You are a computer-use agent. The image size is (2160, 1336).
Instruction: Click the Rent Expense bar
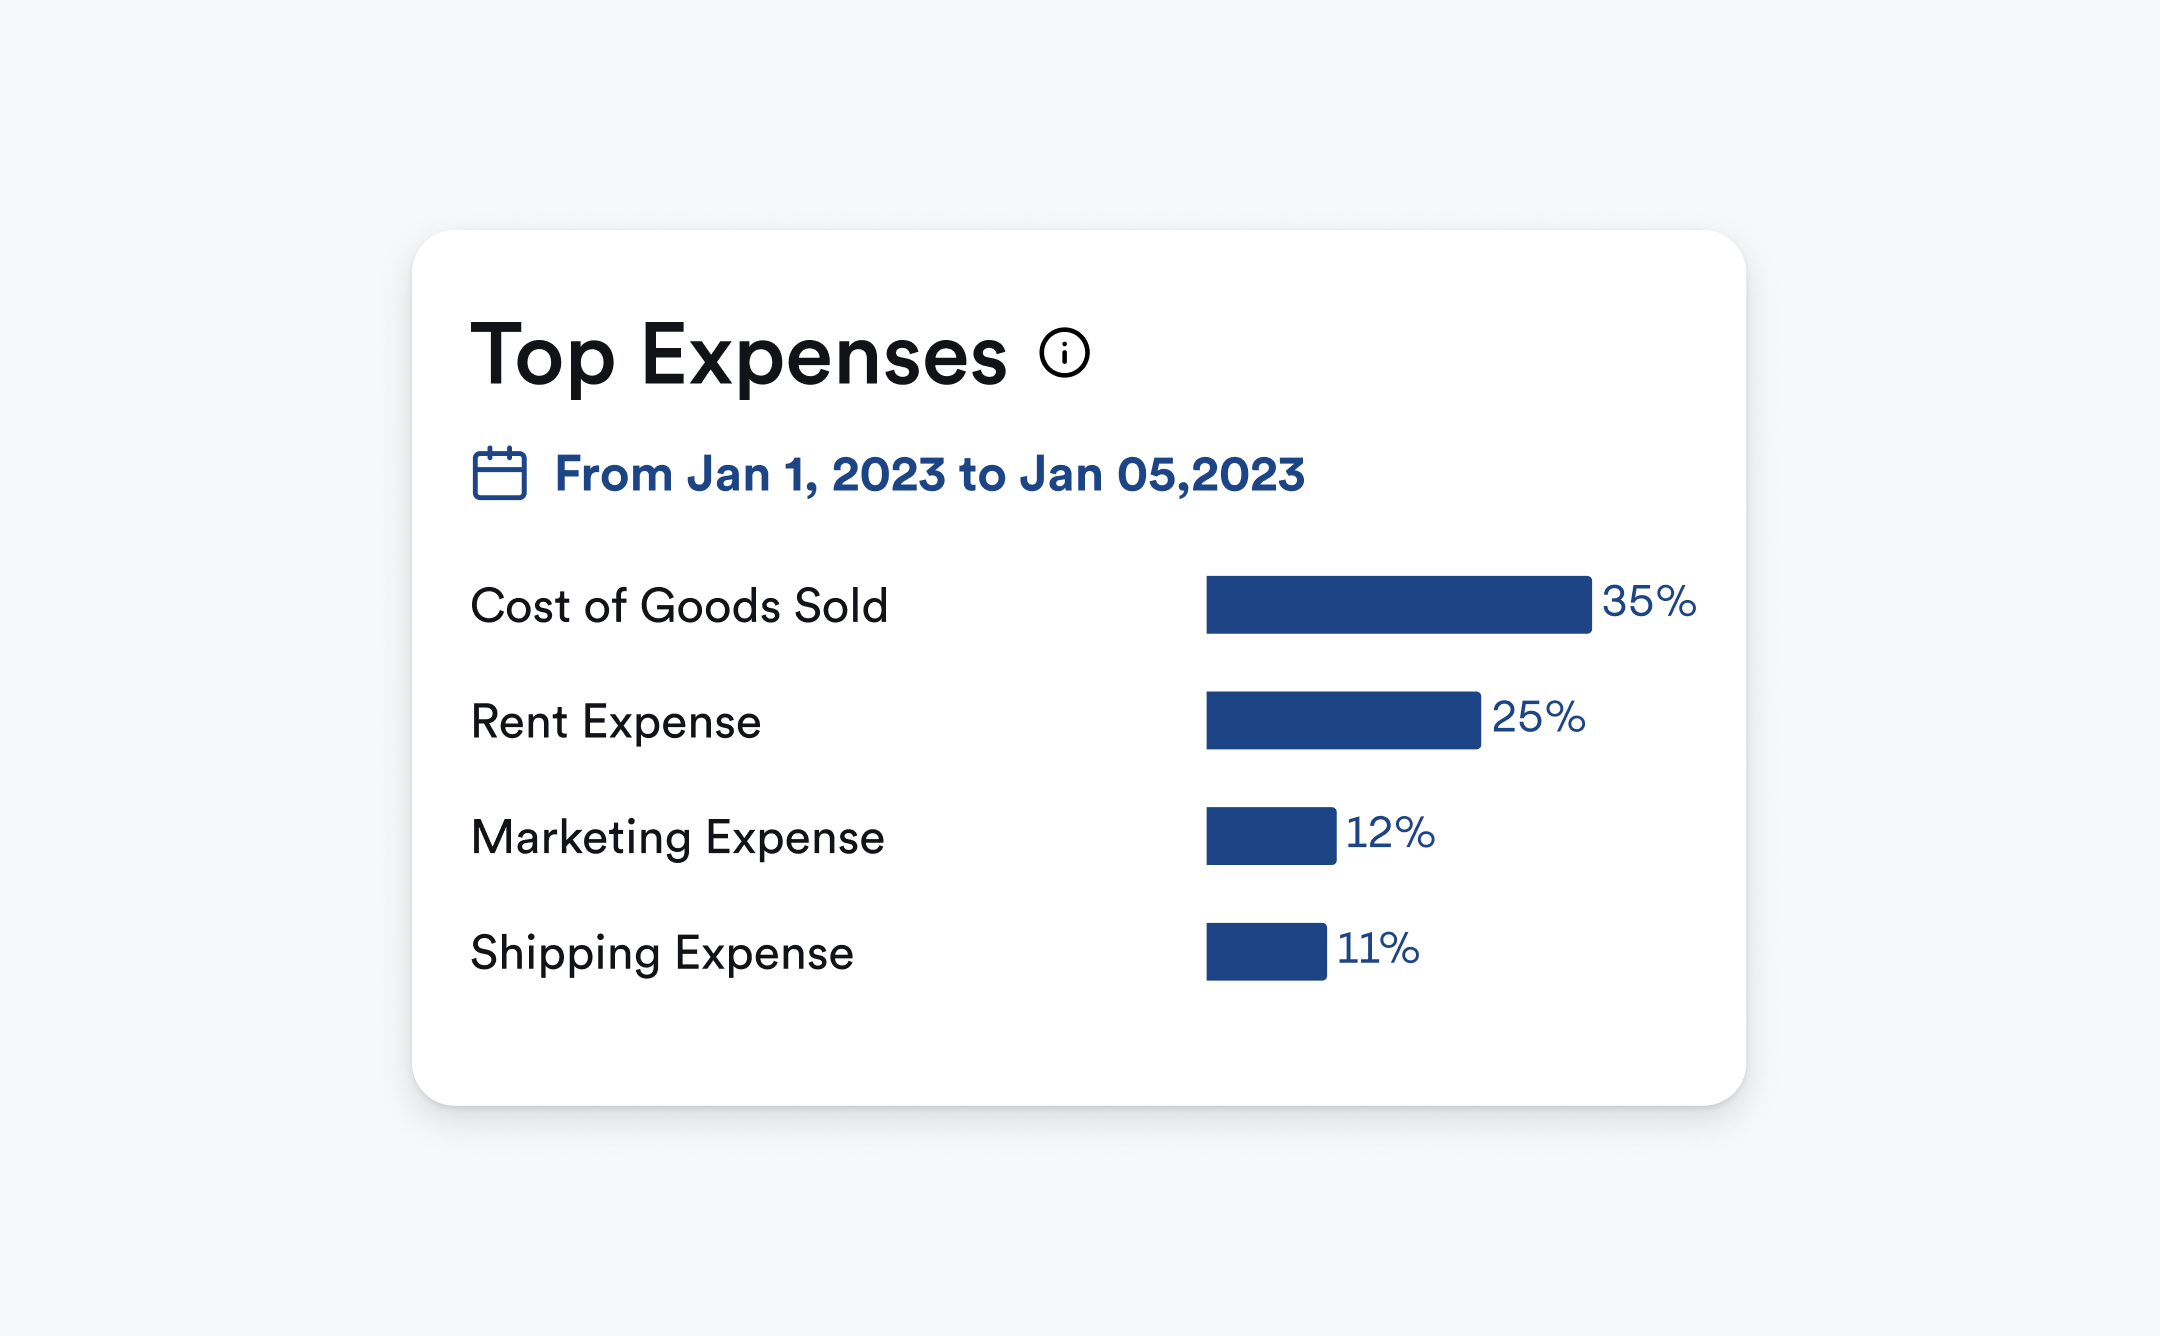[1343, 720]
